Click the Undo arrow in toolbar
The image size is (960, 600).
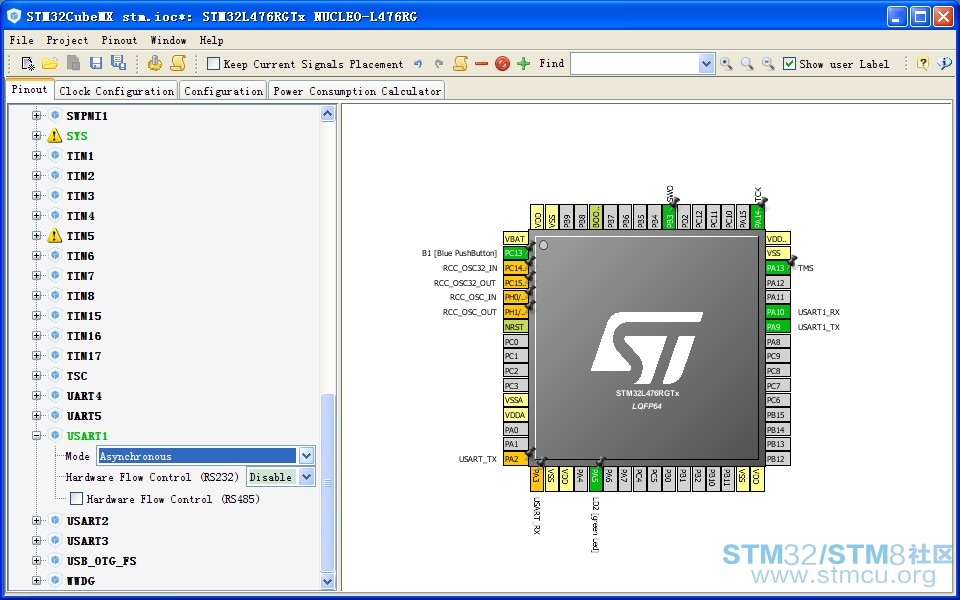click(x=418, y=64)
